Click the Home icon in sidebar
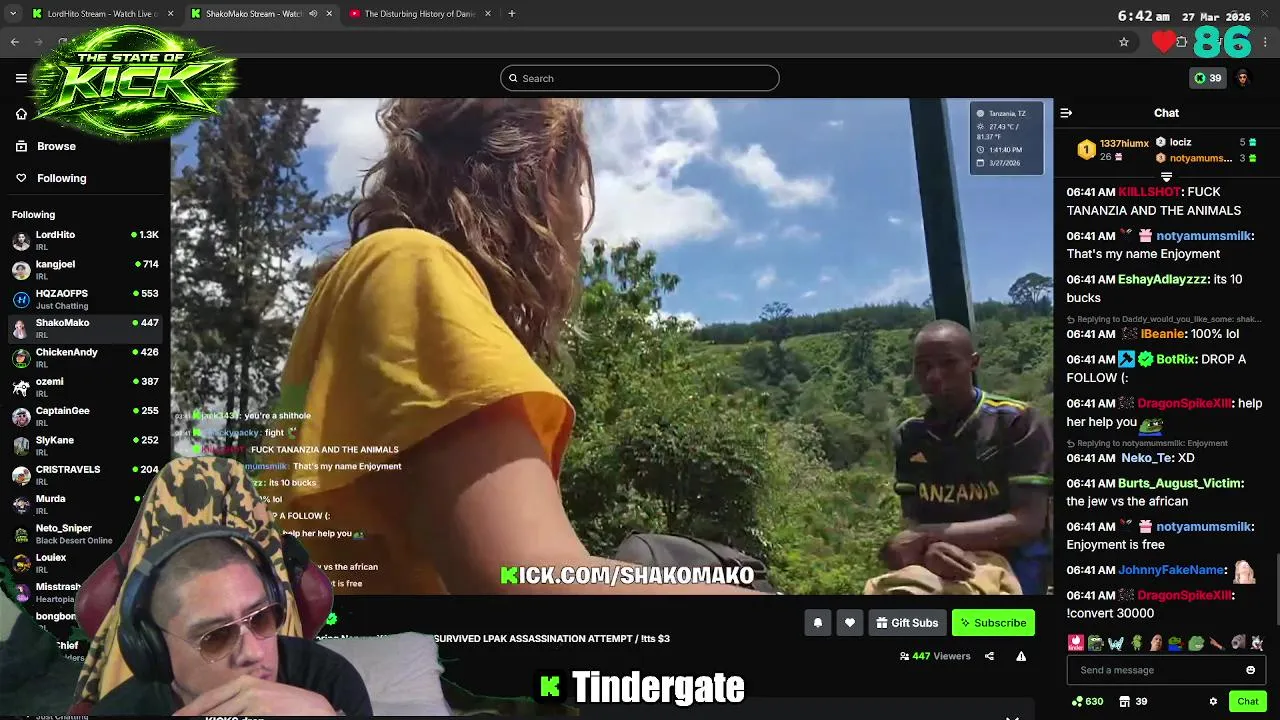Screen dimensions: 1280x720 point(21,114)
